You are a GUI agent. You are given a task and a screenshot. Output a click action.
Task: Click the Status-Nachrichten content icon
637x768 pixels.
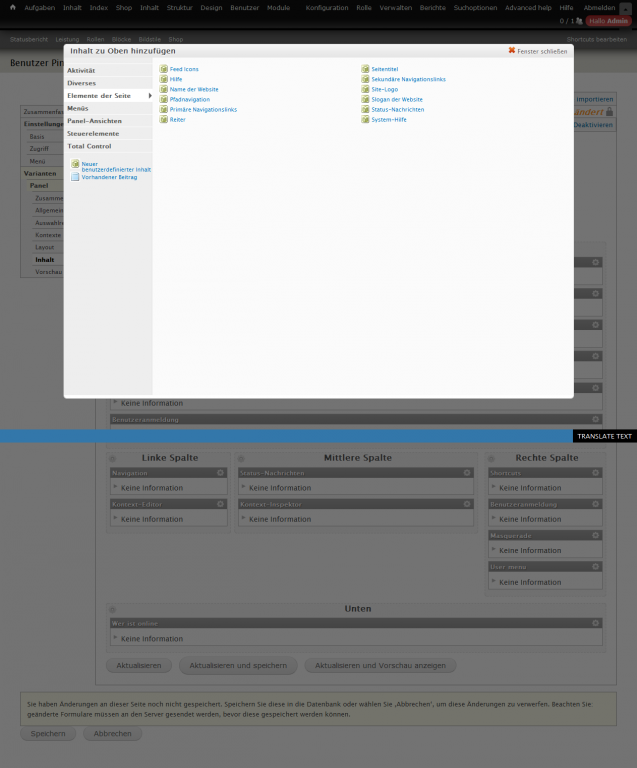tap(364, 109)
